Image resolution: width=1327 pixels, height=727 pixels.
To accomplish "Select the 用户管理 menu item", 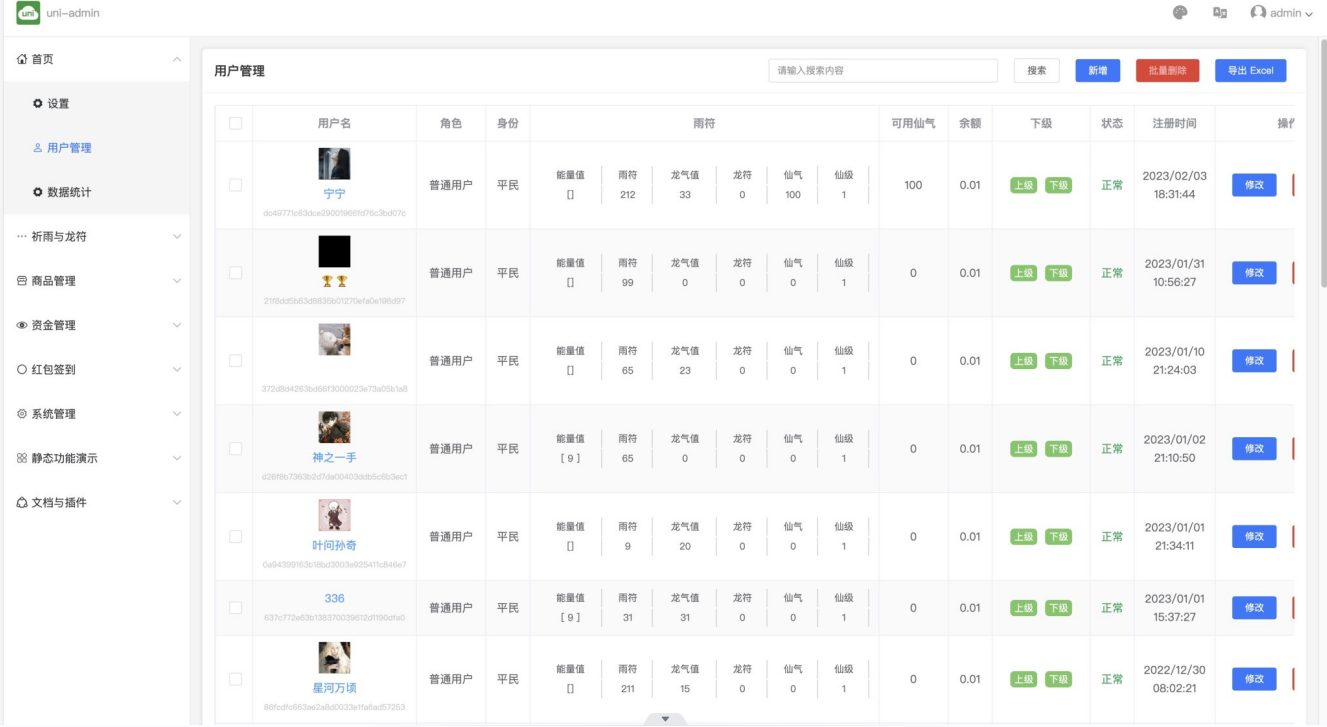I will [x=95, y=148].
